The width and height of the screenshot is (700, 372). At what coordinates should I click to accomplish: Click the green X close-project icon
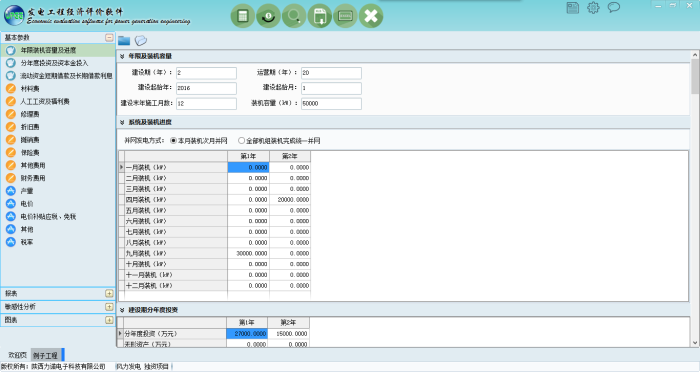pyautogui.click(x=371, y=16)
